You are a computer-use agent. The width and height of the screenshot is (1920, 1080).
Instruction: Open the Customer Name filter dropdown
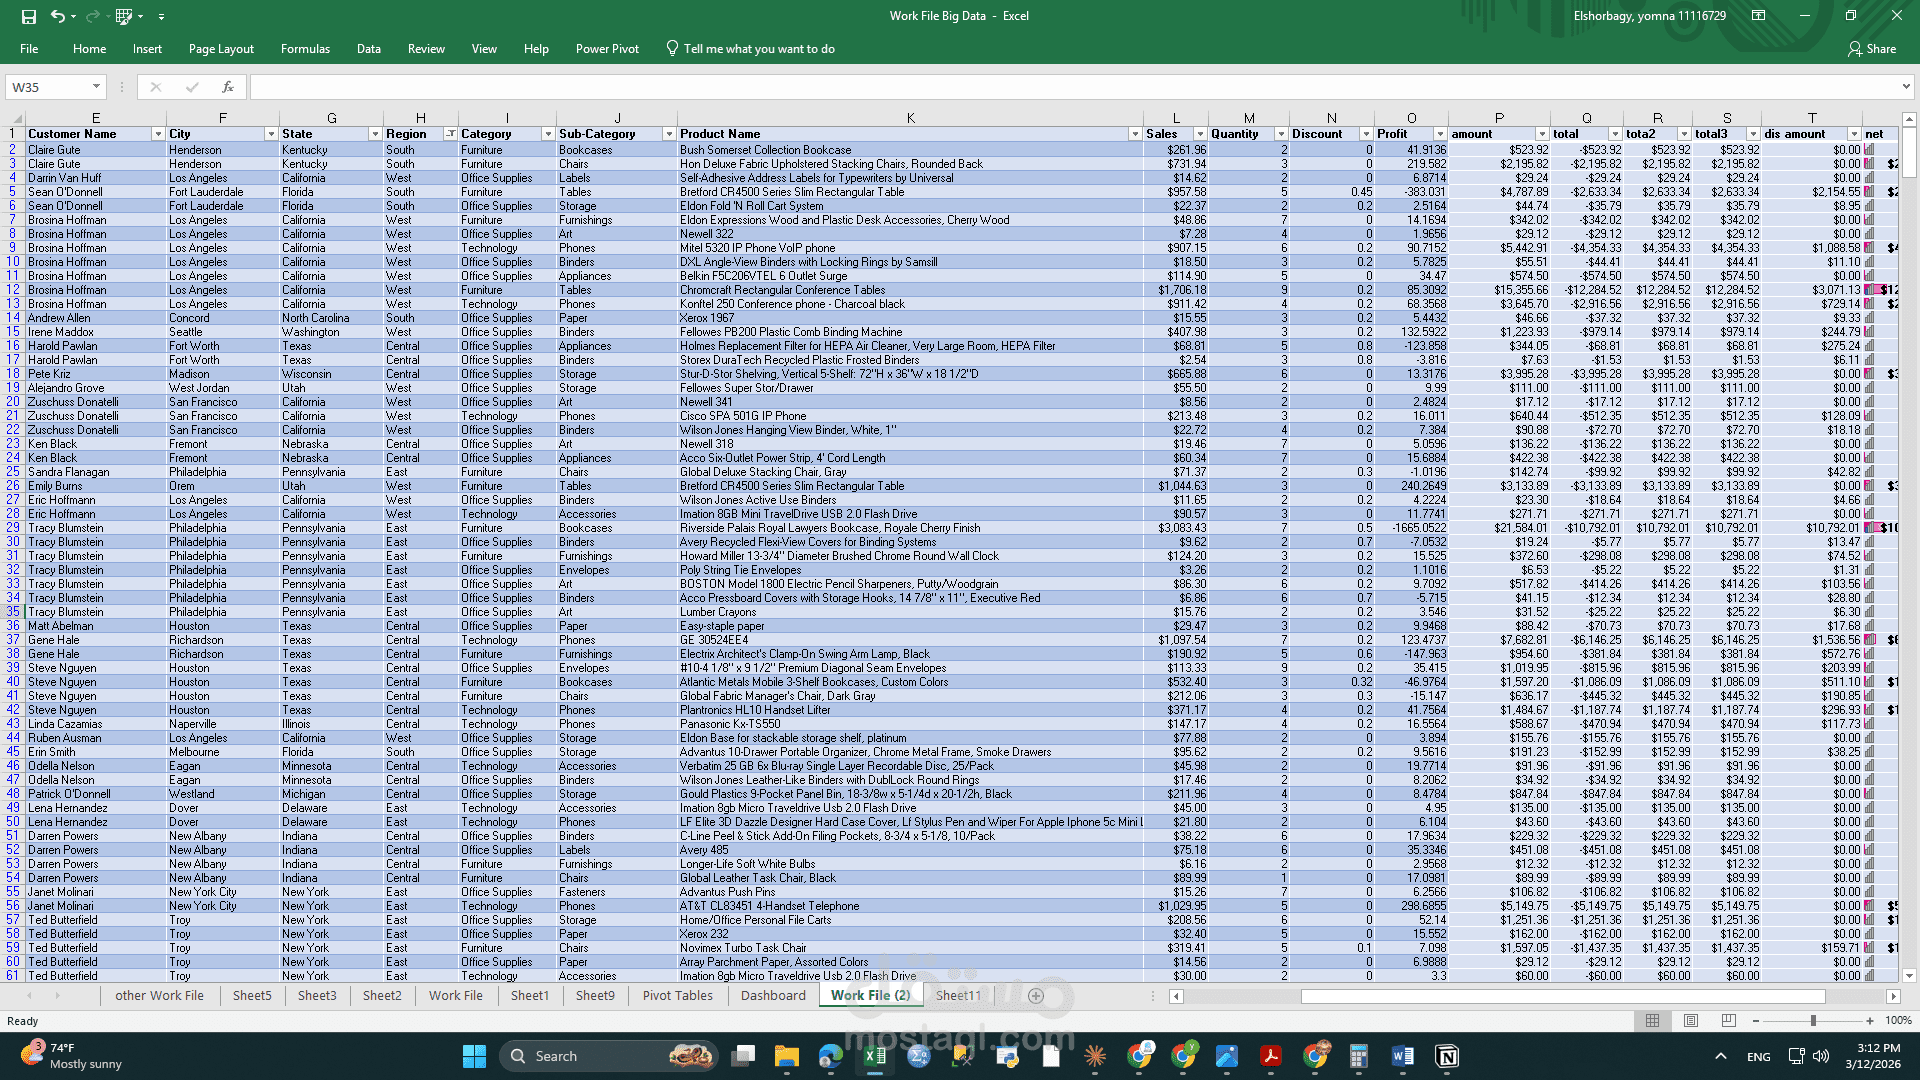(157, 134)
